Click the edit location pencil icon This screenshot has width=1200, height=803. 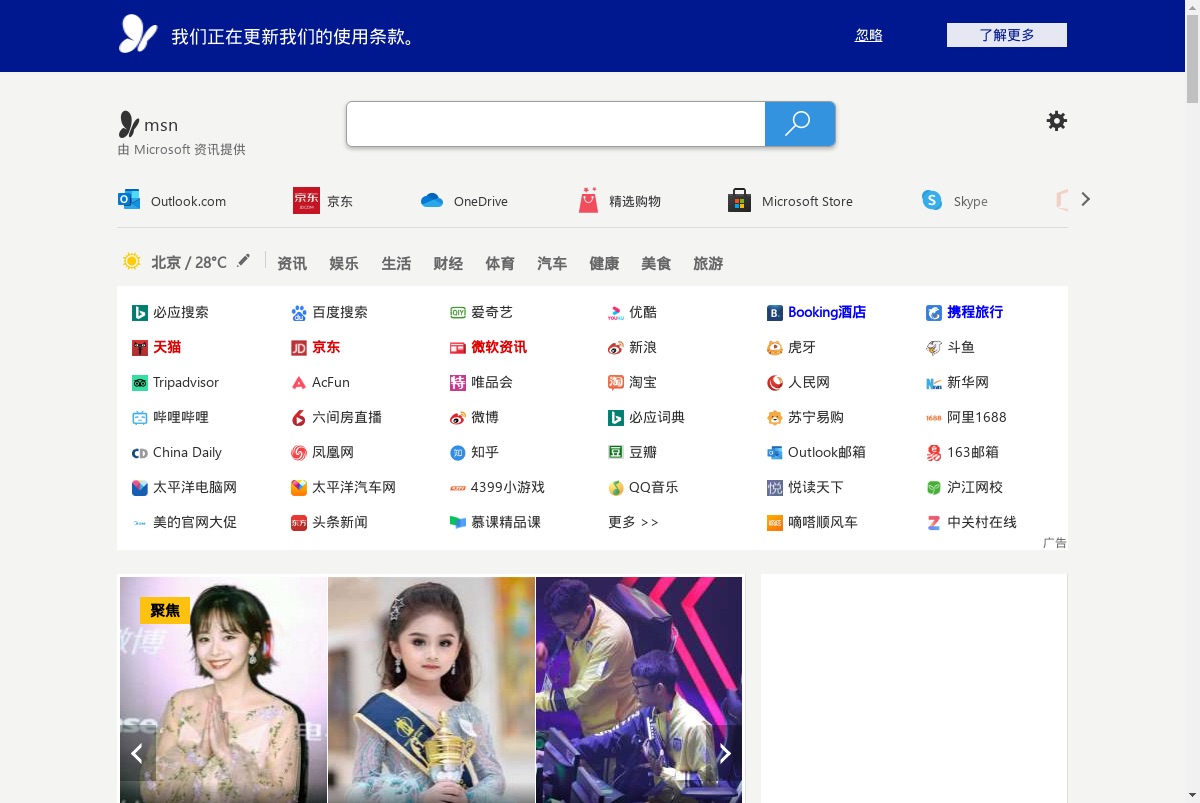tap(243, 260)
